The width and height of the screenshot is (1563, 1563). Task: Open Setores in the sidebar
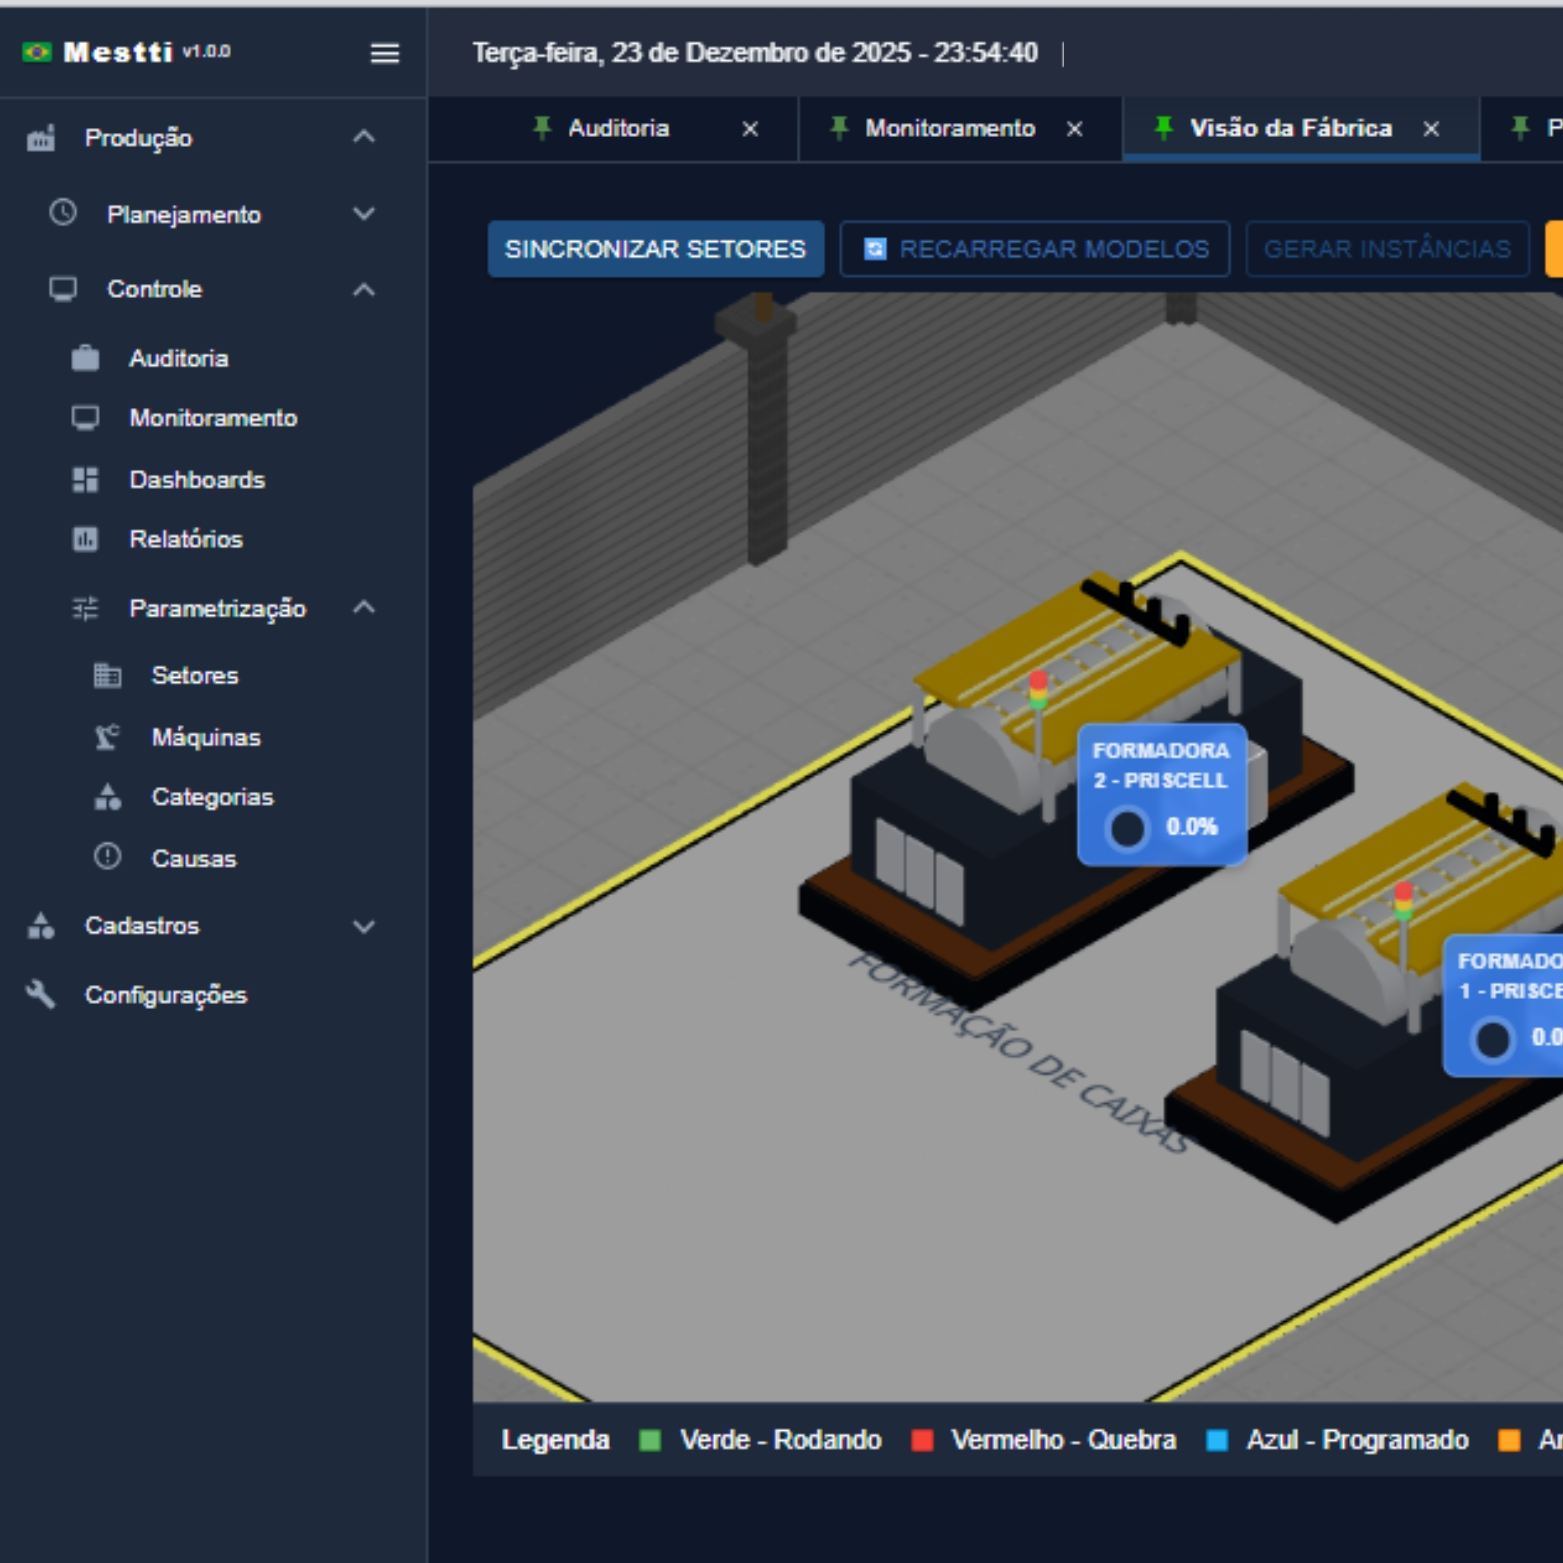[194, 675]
